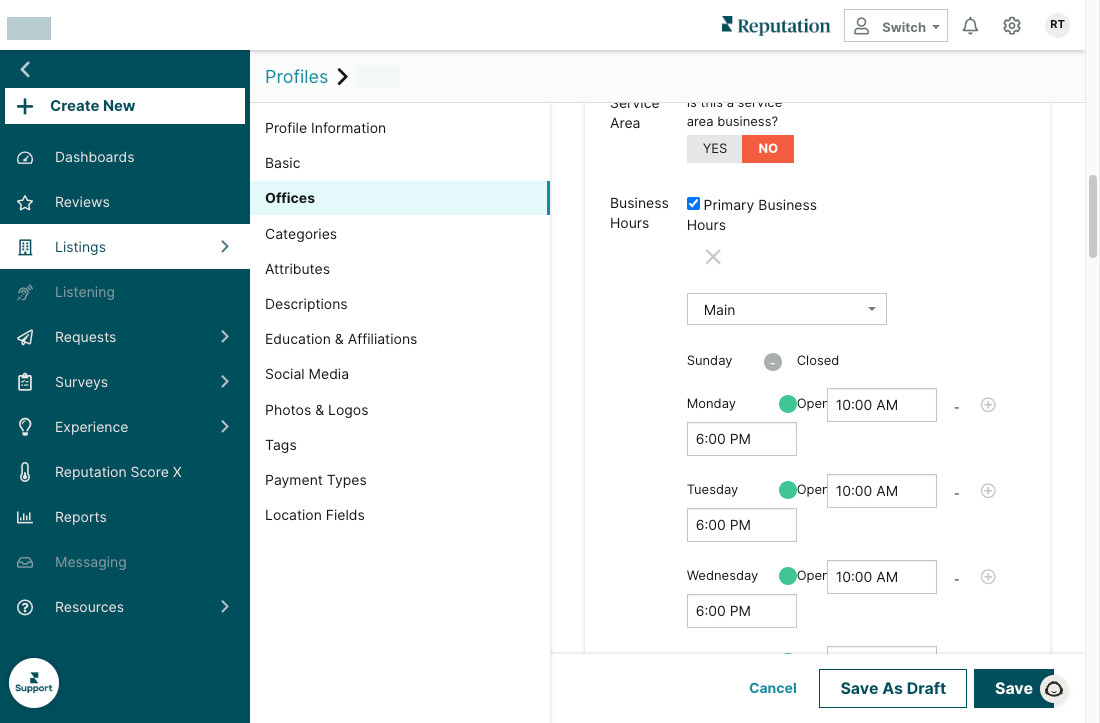Image resolution: width=1100 pixels, height=723 pixels.
Task: Open the Support chat bubble
Action: [34, 683]
